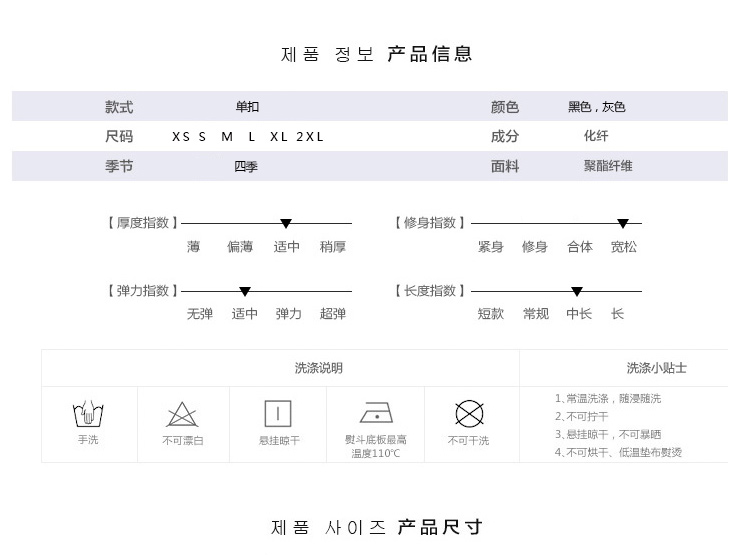Select size 2XL in the size row
The image size is (750, 555).
[310, 137]
